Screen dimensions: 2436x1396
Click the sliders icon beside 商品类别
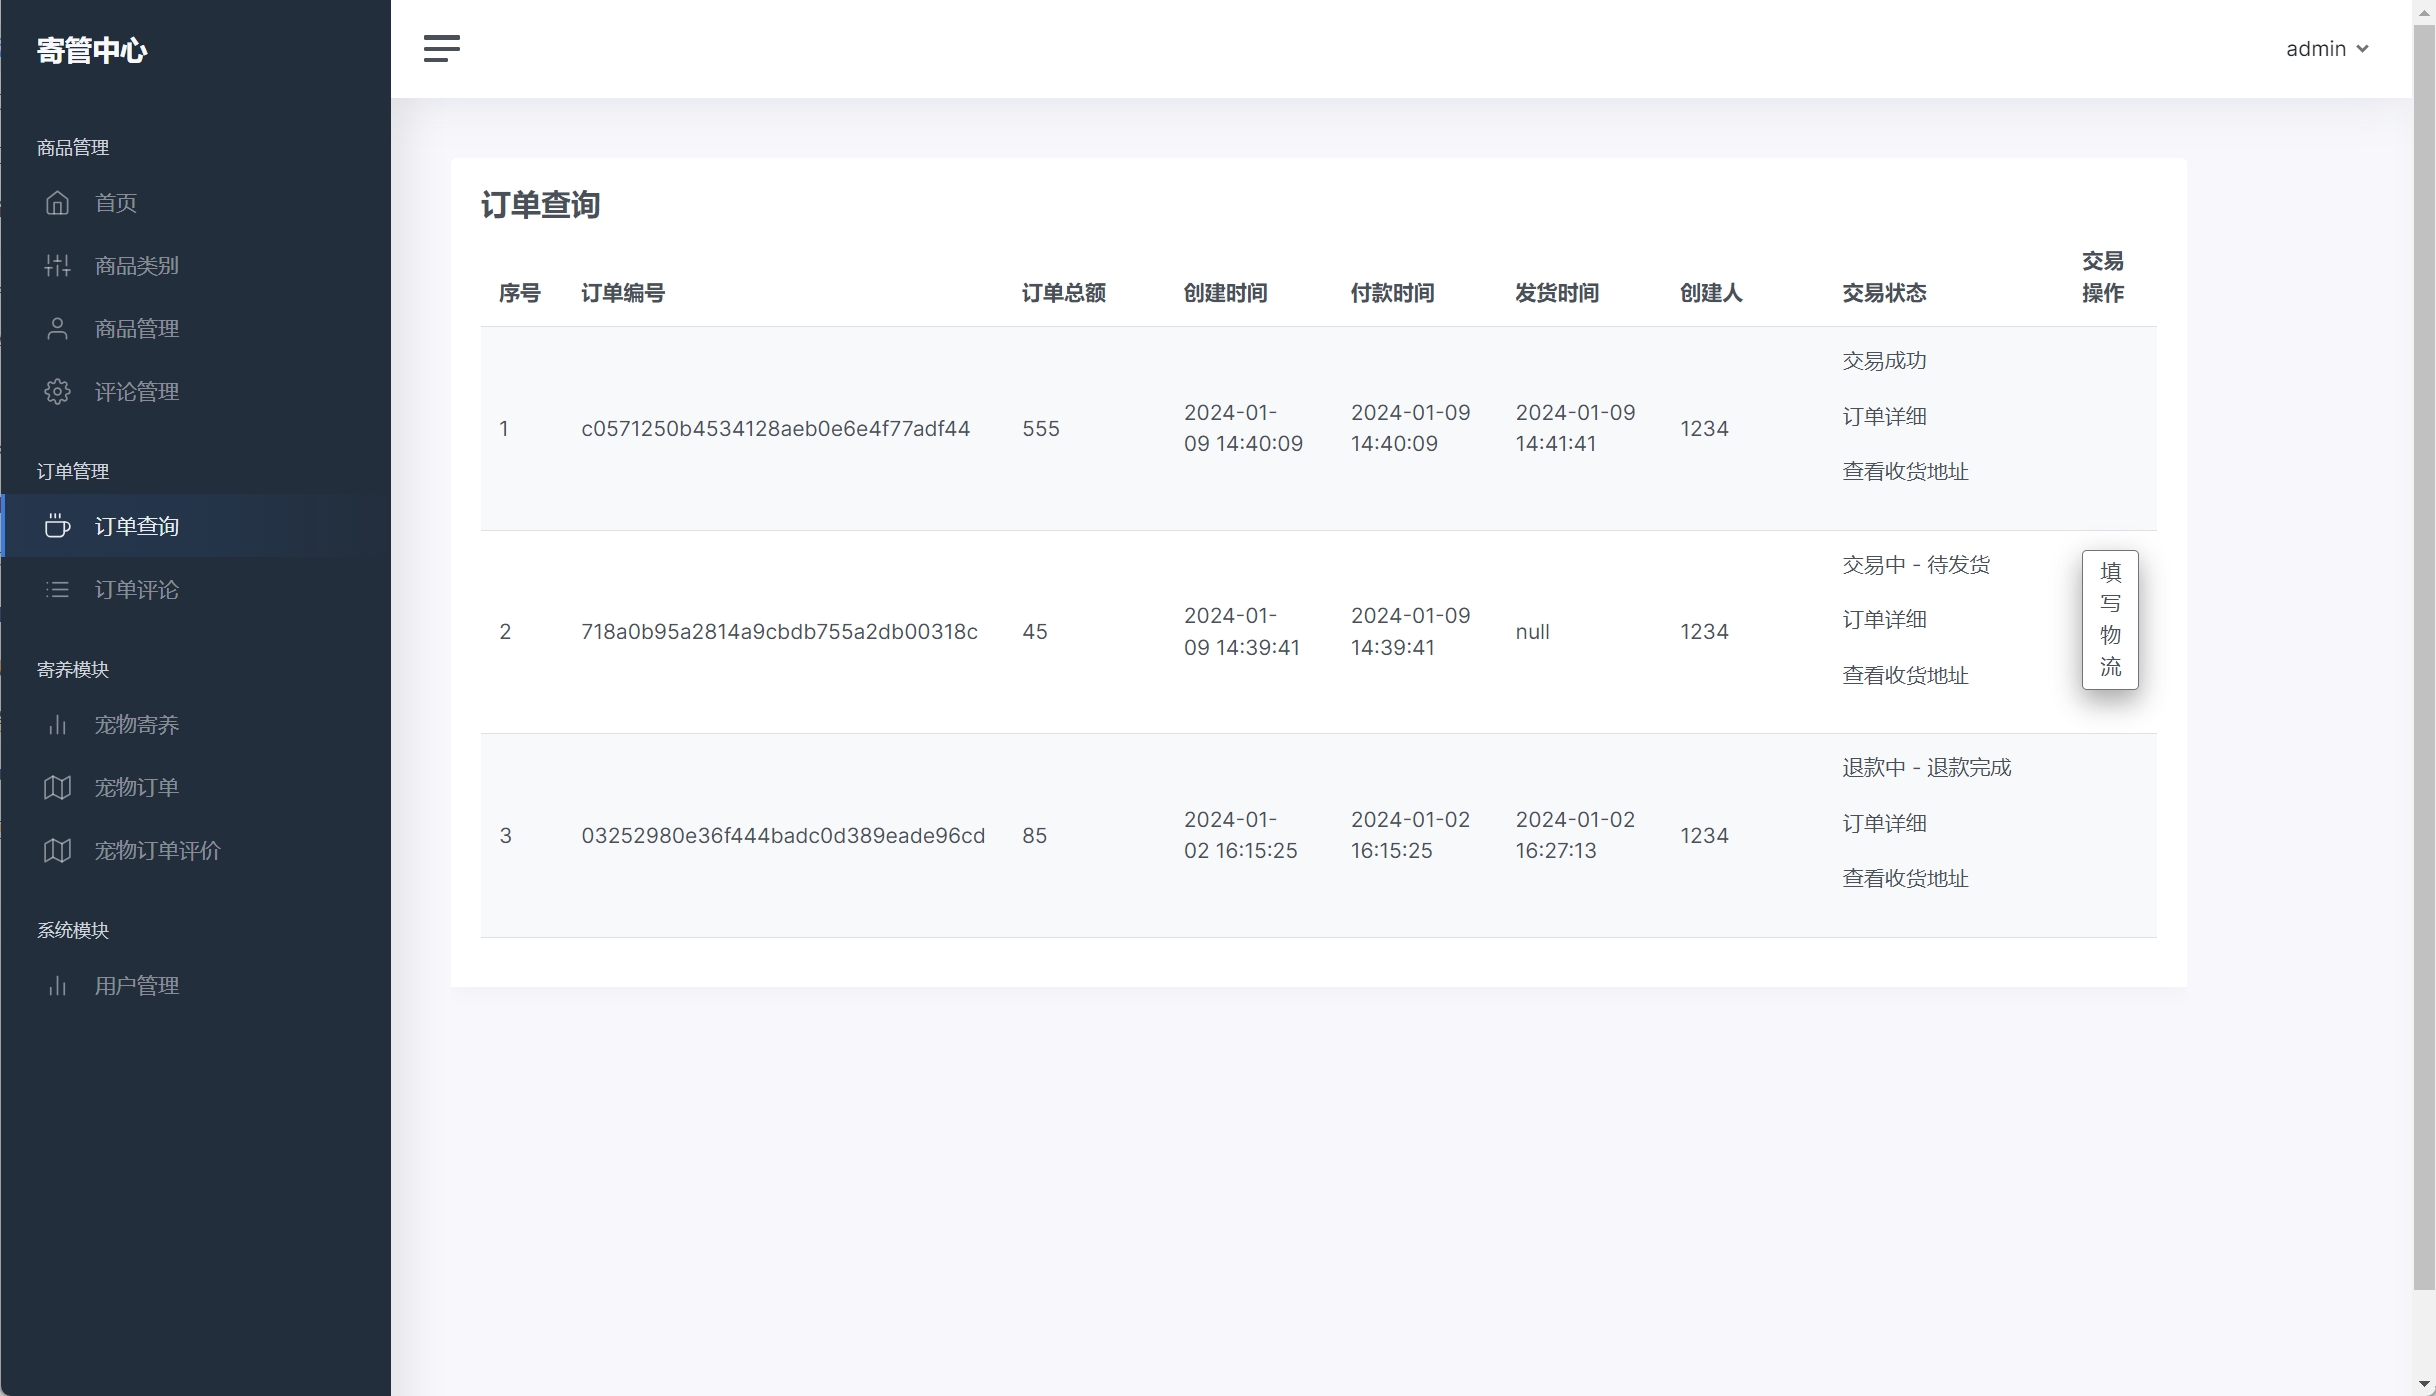[57, 266]
